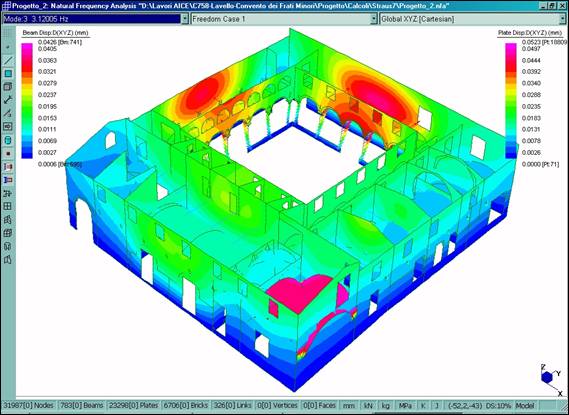
Task: Click the cyan cylinder icon in toolbar
Action: tap(8, 140)
